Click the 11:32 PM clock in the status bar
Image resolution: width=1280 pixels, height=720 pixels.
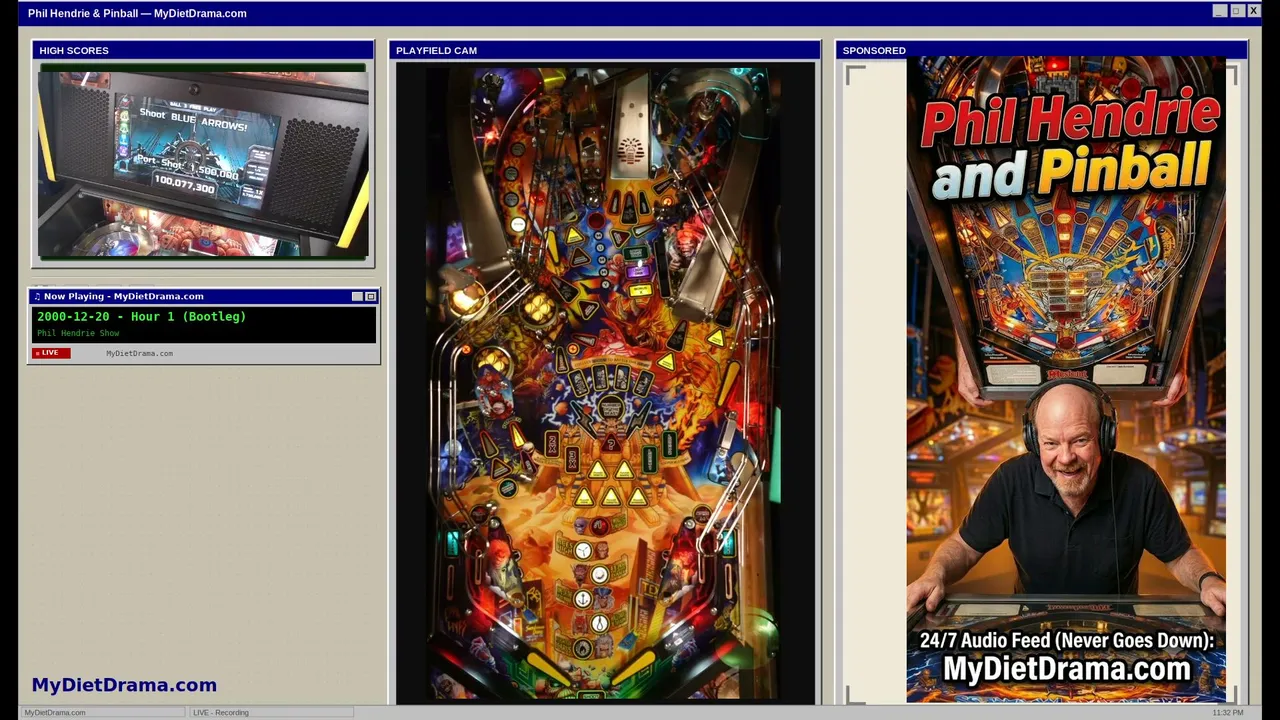coord(1227,712)
